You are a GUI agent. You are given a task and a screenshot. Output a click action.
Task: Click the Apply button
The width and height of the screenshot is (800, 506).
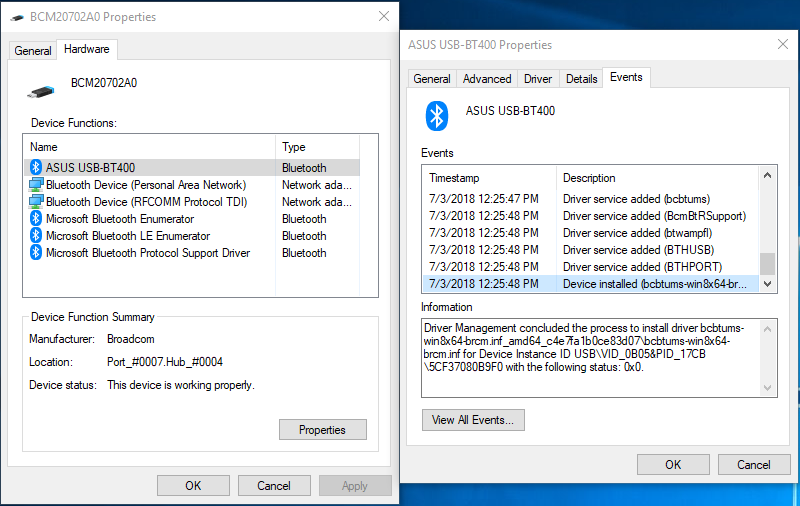pyautogui.click(x=355, y=486)
